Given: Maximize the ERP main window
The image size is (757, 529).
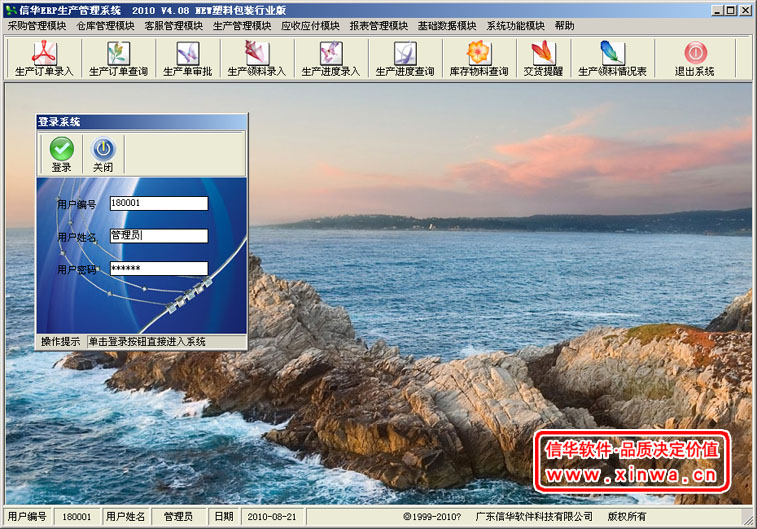Looking at the screenshot, I should pyautogui.click(x=731, y=10).
